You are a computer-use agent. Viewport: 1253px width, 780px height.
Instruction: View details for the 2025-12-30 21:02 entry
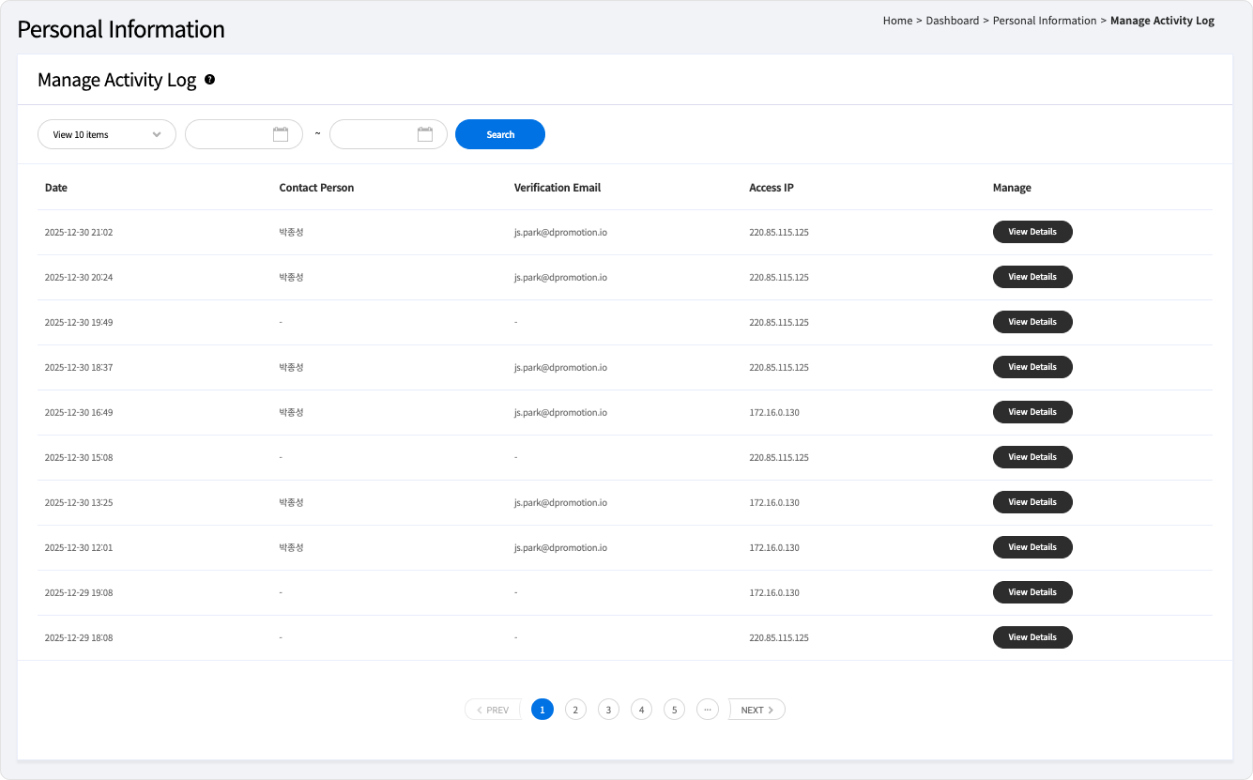click(1032, 232)
